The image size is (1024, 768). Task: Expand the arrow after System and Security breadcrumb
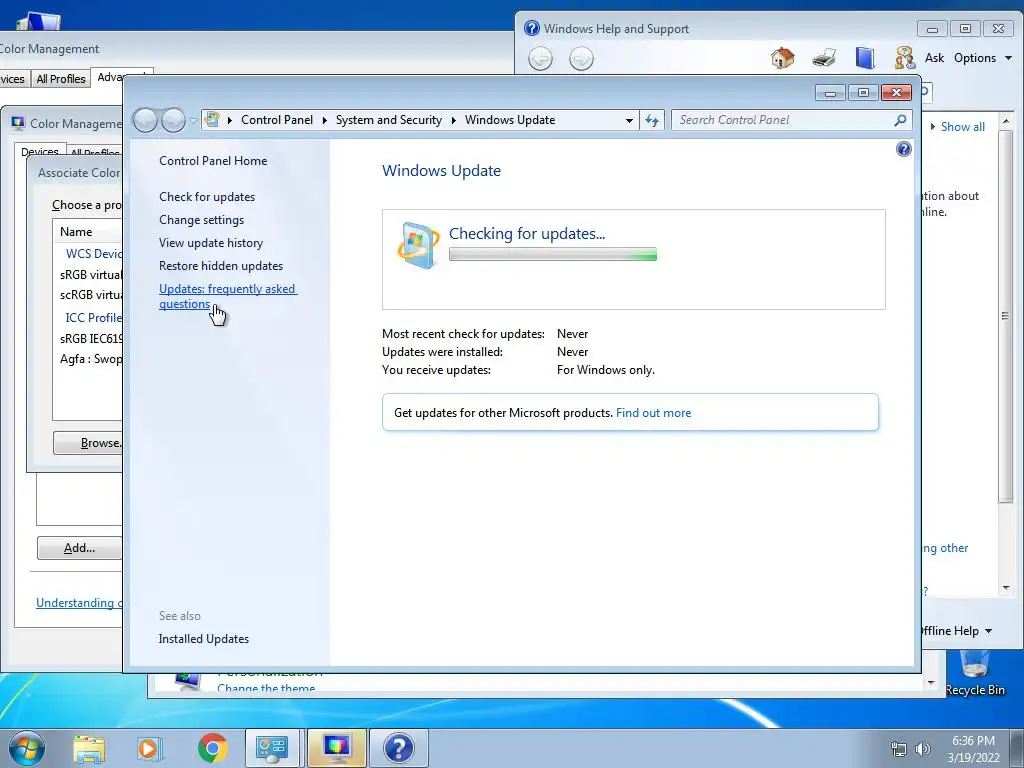click(x=453, y=120)
